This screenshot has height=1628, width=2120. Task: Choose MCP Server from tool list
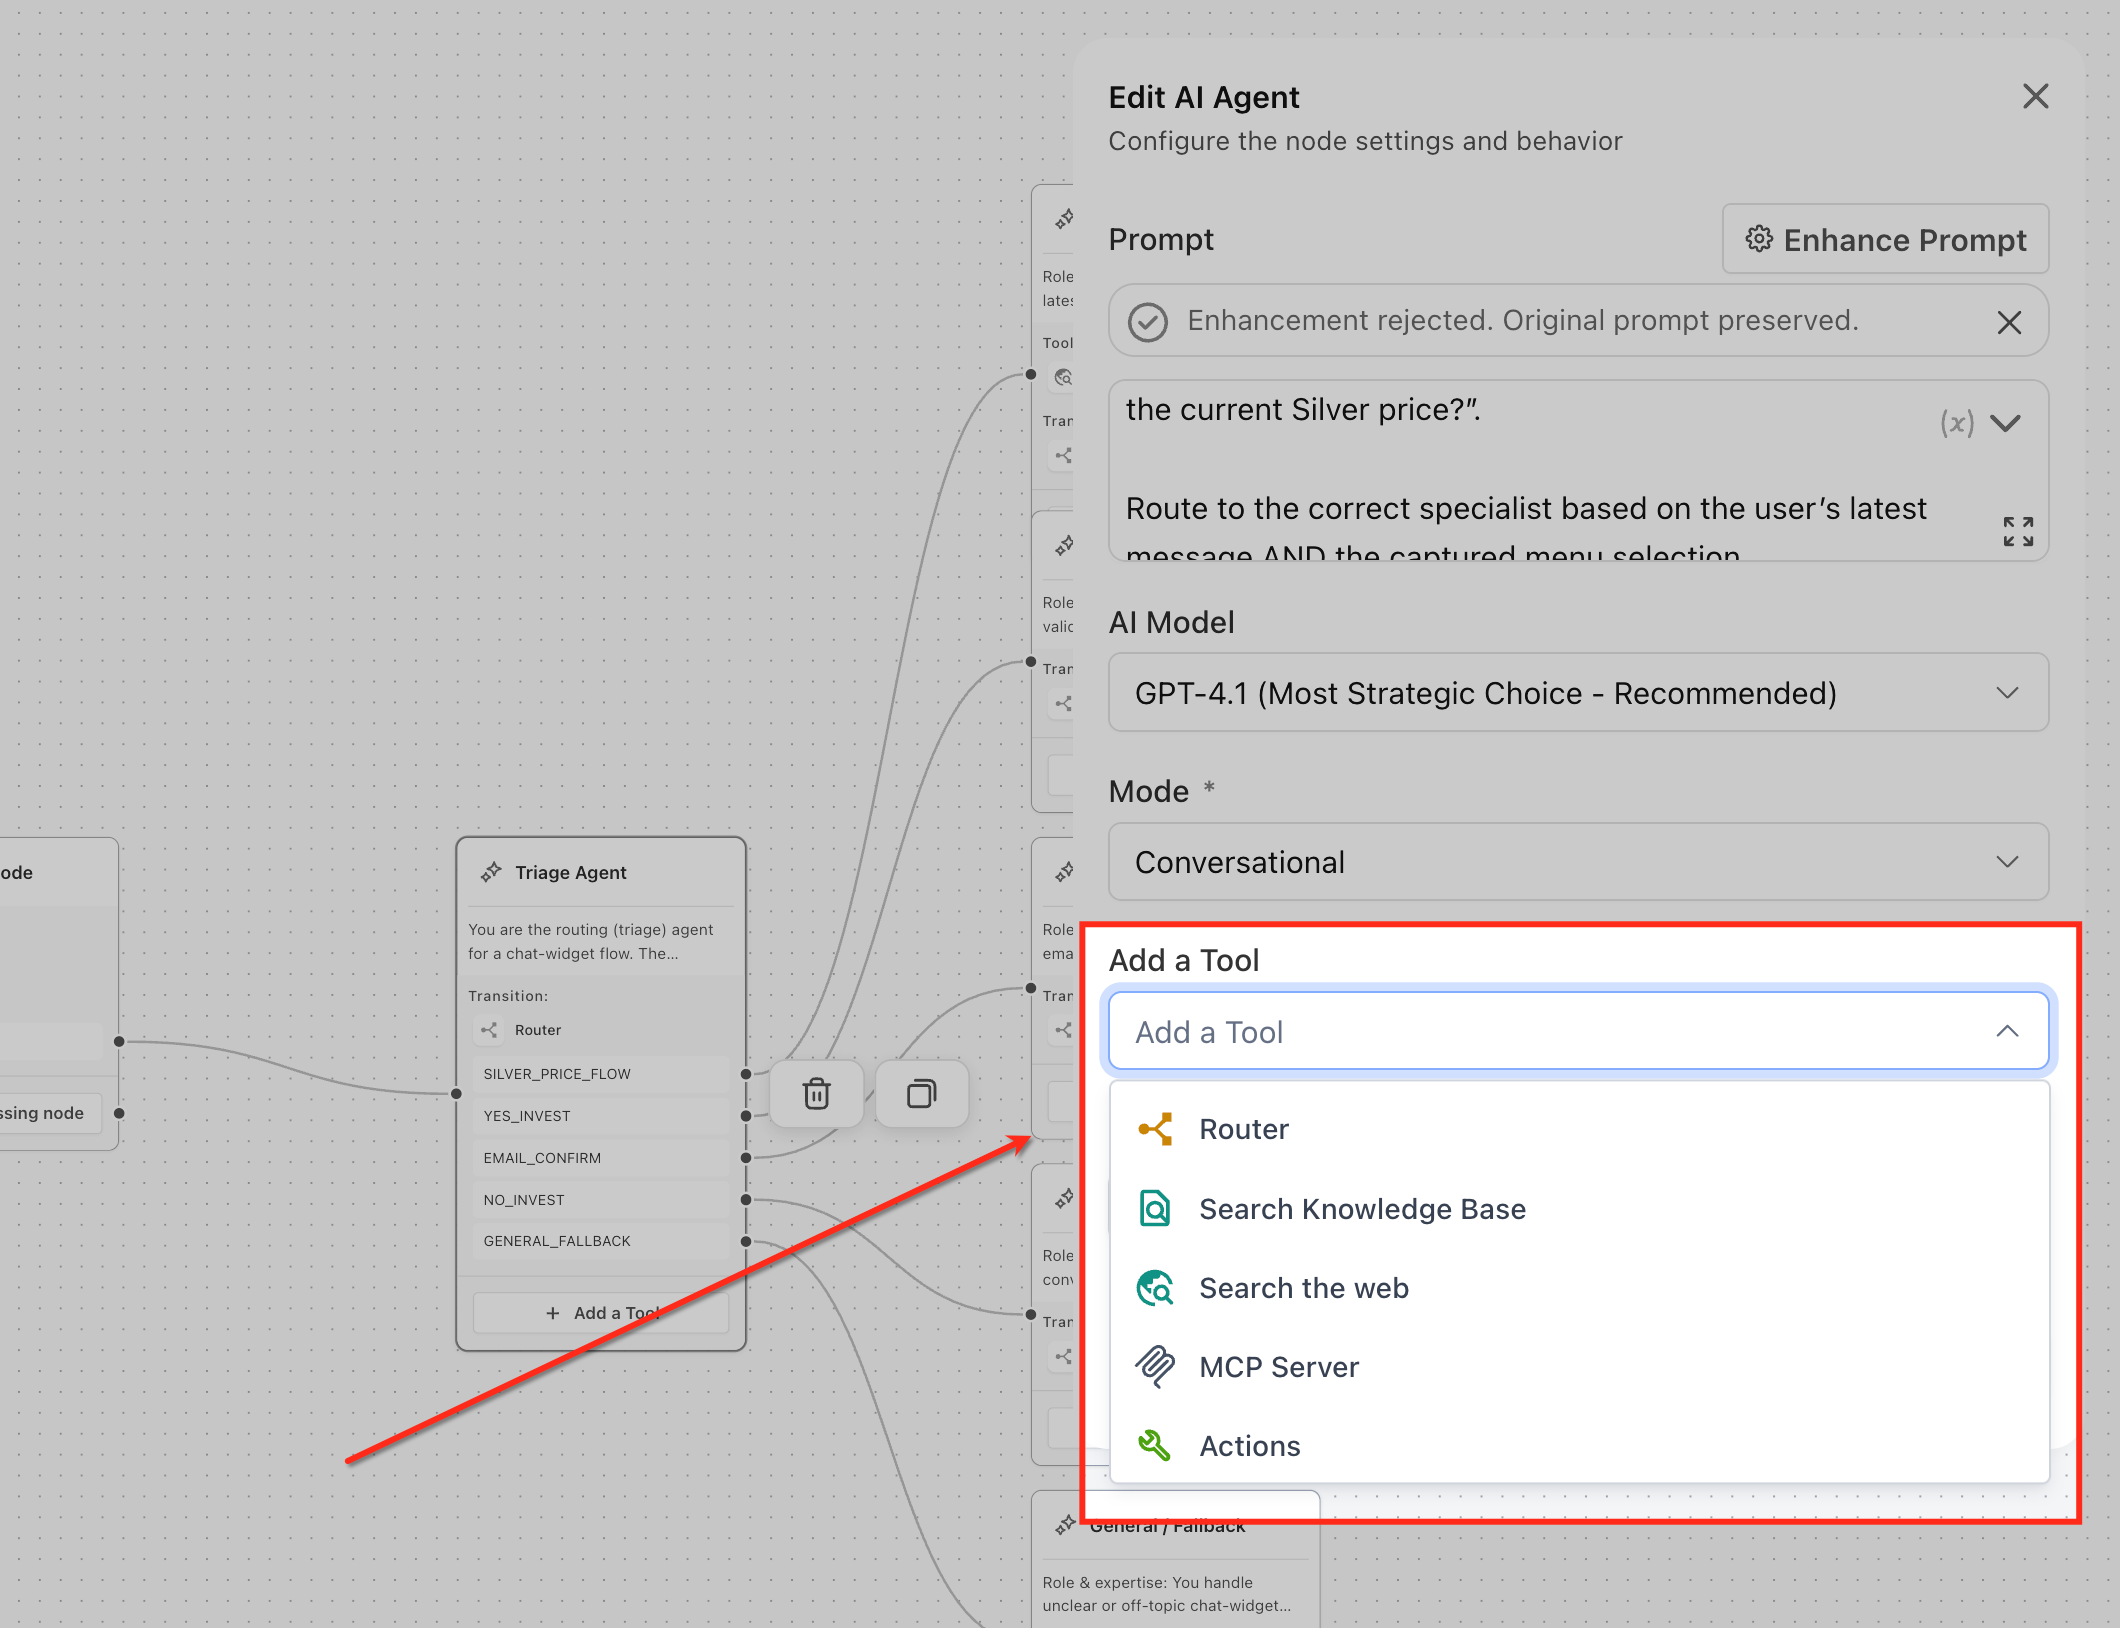point(1278,1366)
